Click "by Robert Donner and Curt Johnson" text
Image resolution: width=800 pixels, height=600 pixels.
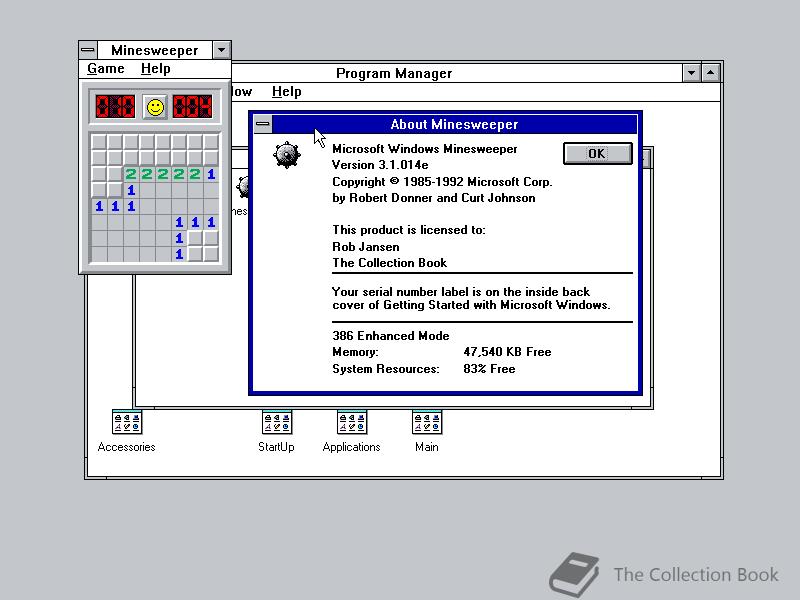[x=434, y=198]
